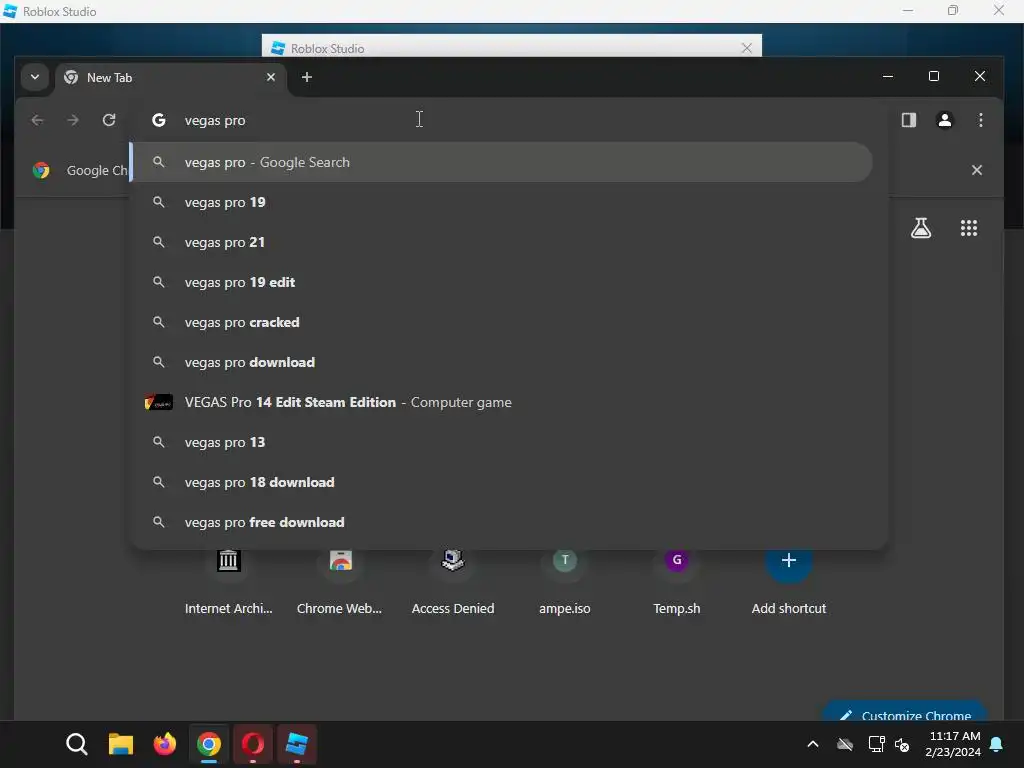Open the Access Denied shortcut
This screenshot has width=1024, height=768.
tap(453, 581)
